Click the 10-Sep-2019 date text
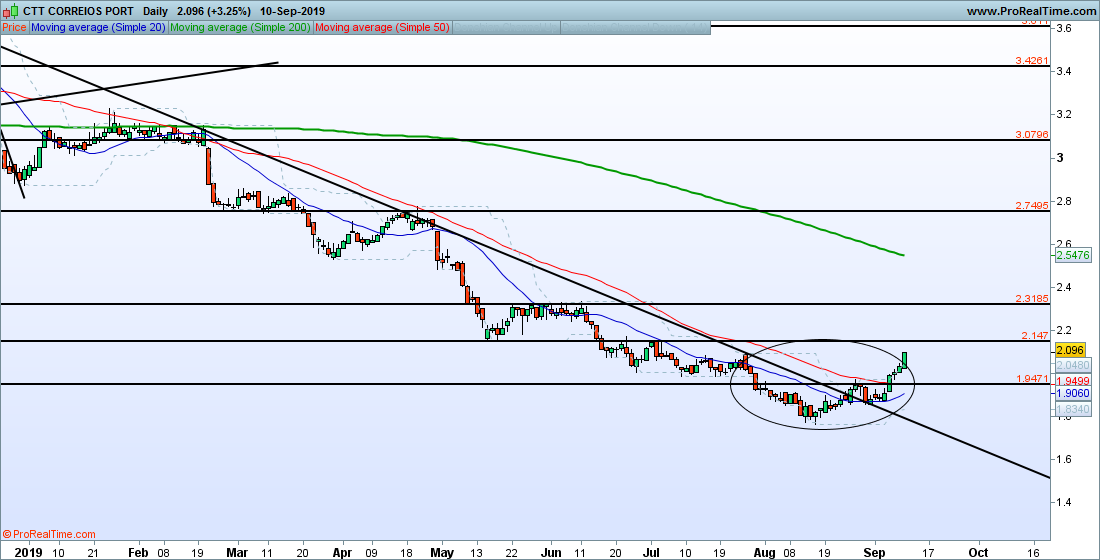Image resolution: width=1100 pixels, height=560 pixels. tap(295, 11)
